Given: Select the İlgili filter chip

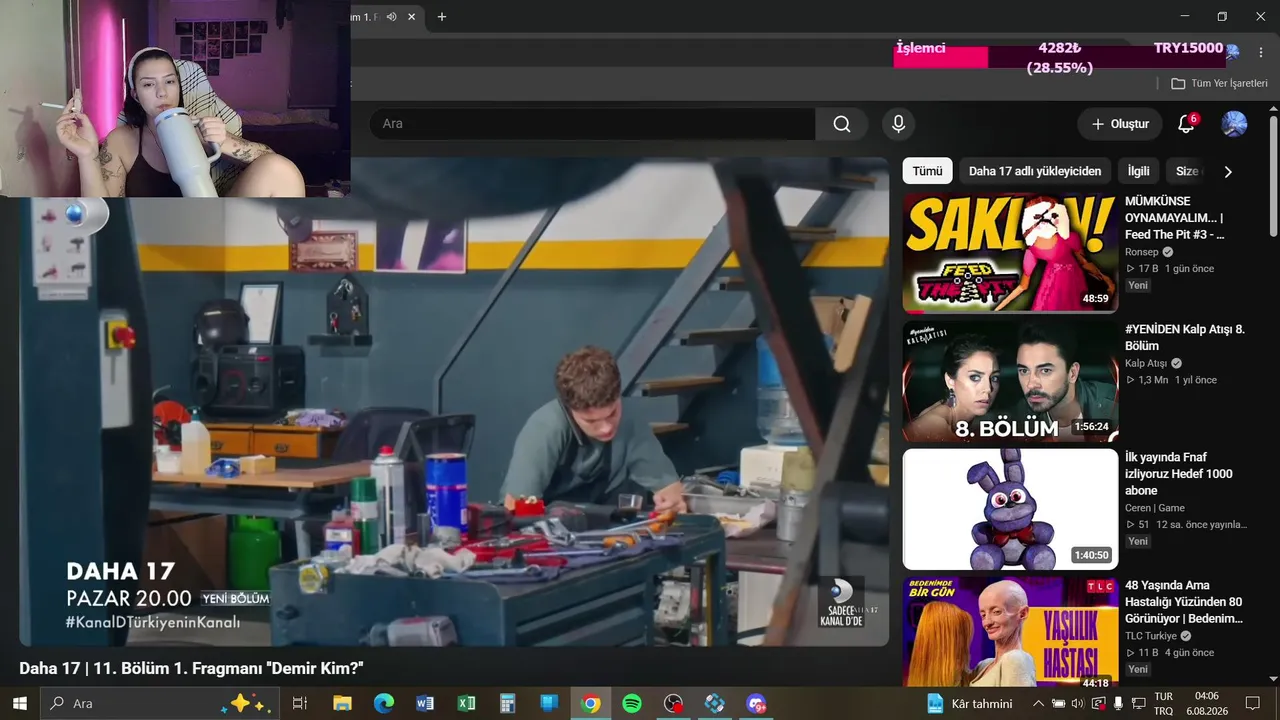Looking at the screenshot, I should [x=1138, y=171].
